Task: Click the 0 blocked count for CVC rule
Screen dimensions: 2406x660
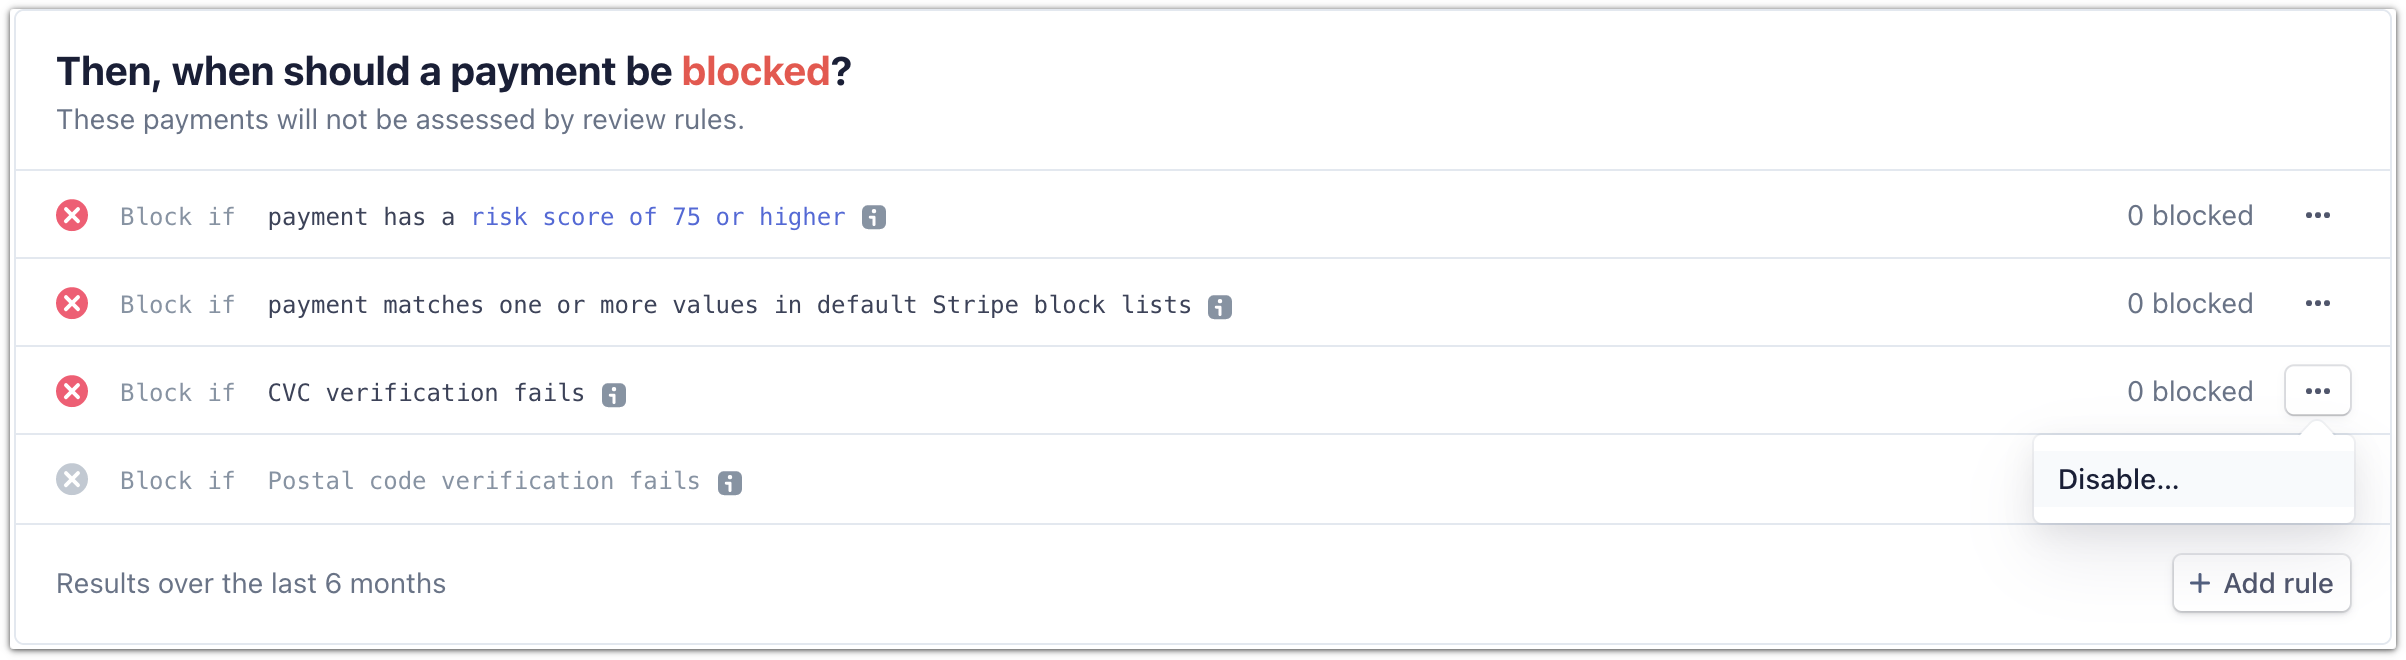Action: [2190, 392]
